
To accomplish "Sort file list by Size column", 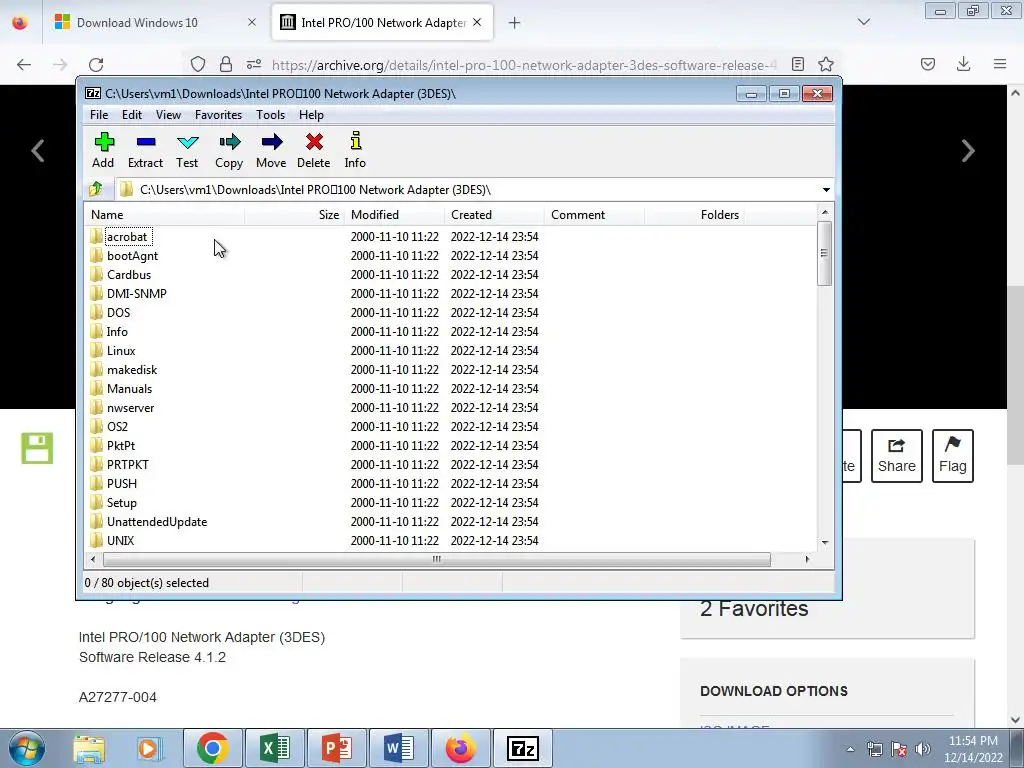I will pos(295,215).
